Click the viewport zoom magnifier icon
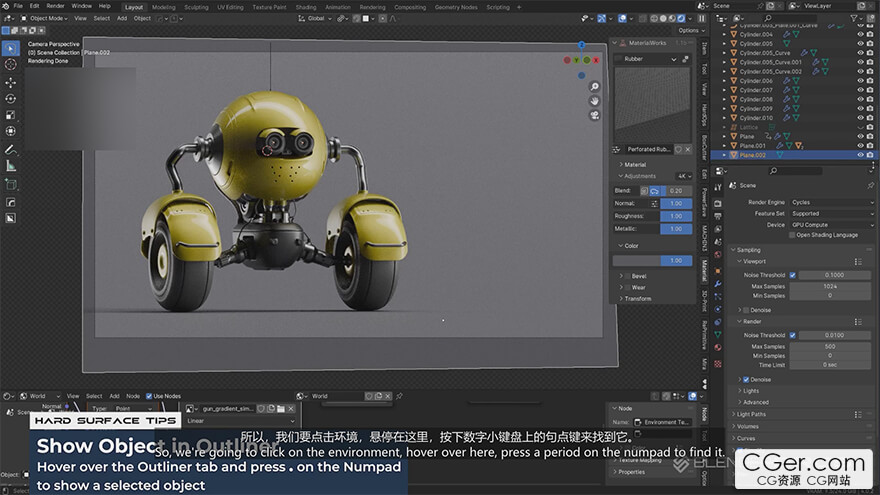The height and width of the screenshot is (495, 880). click(x=594, y=87)
